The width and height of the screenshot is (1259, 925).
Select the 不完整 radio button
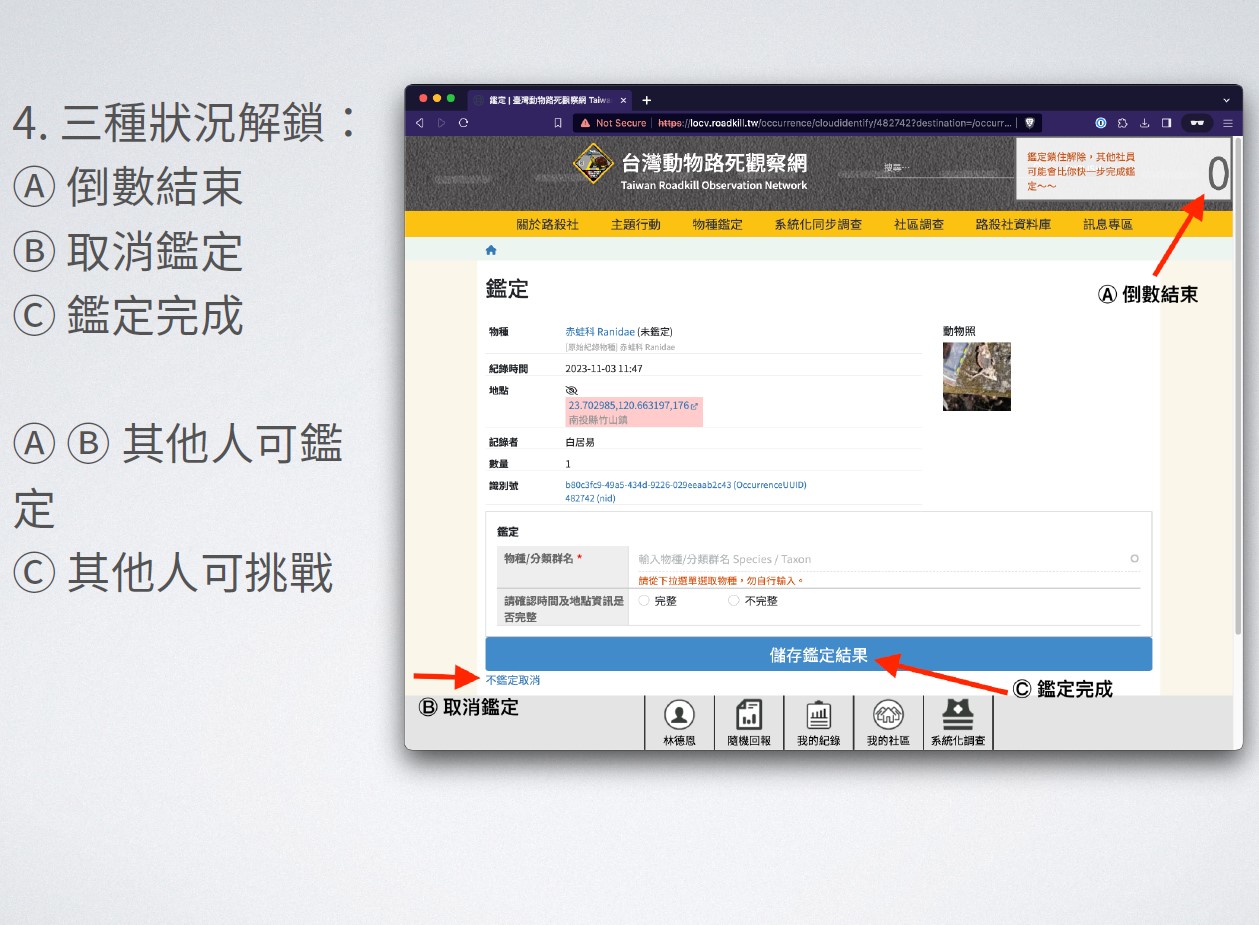(734, 601)
